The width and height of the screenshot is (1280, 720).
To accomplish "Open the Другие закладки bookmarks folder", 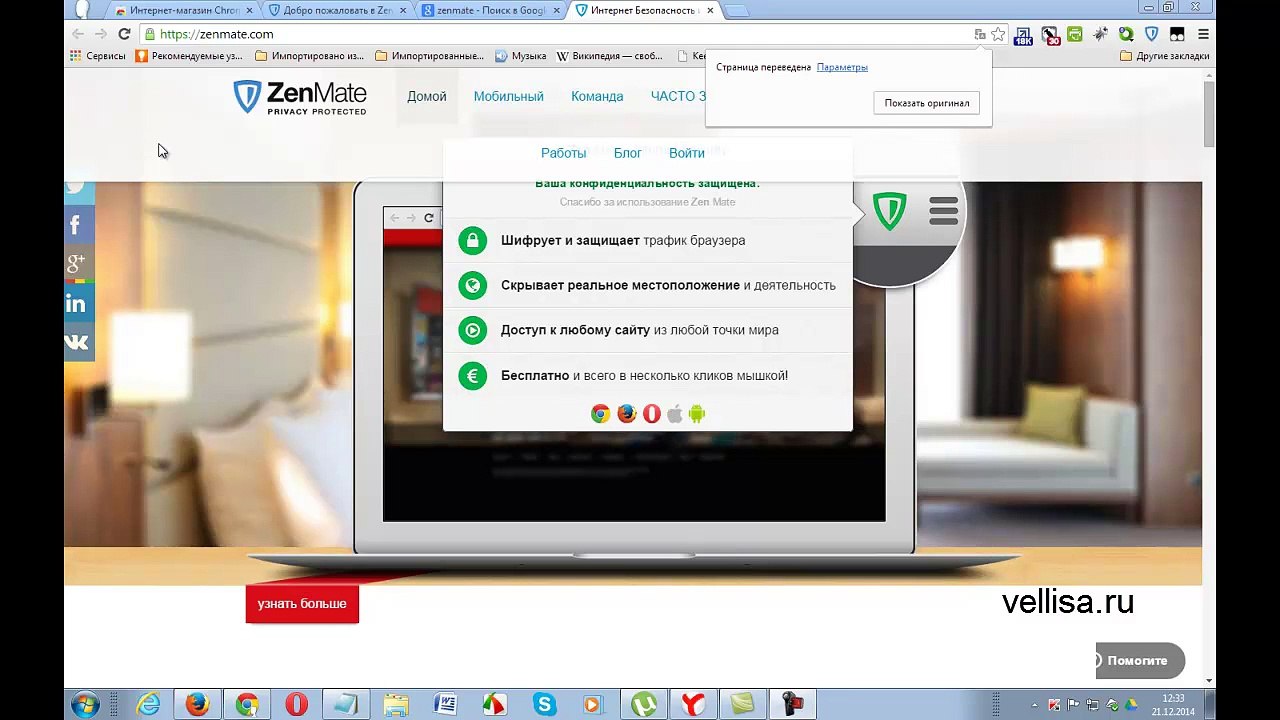I will coord(1164,56).
